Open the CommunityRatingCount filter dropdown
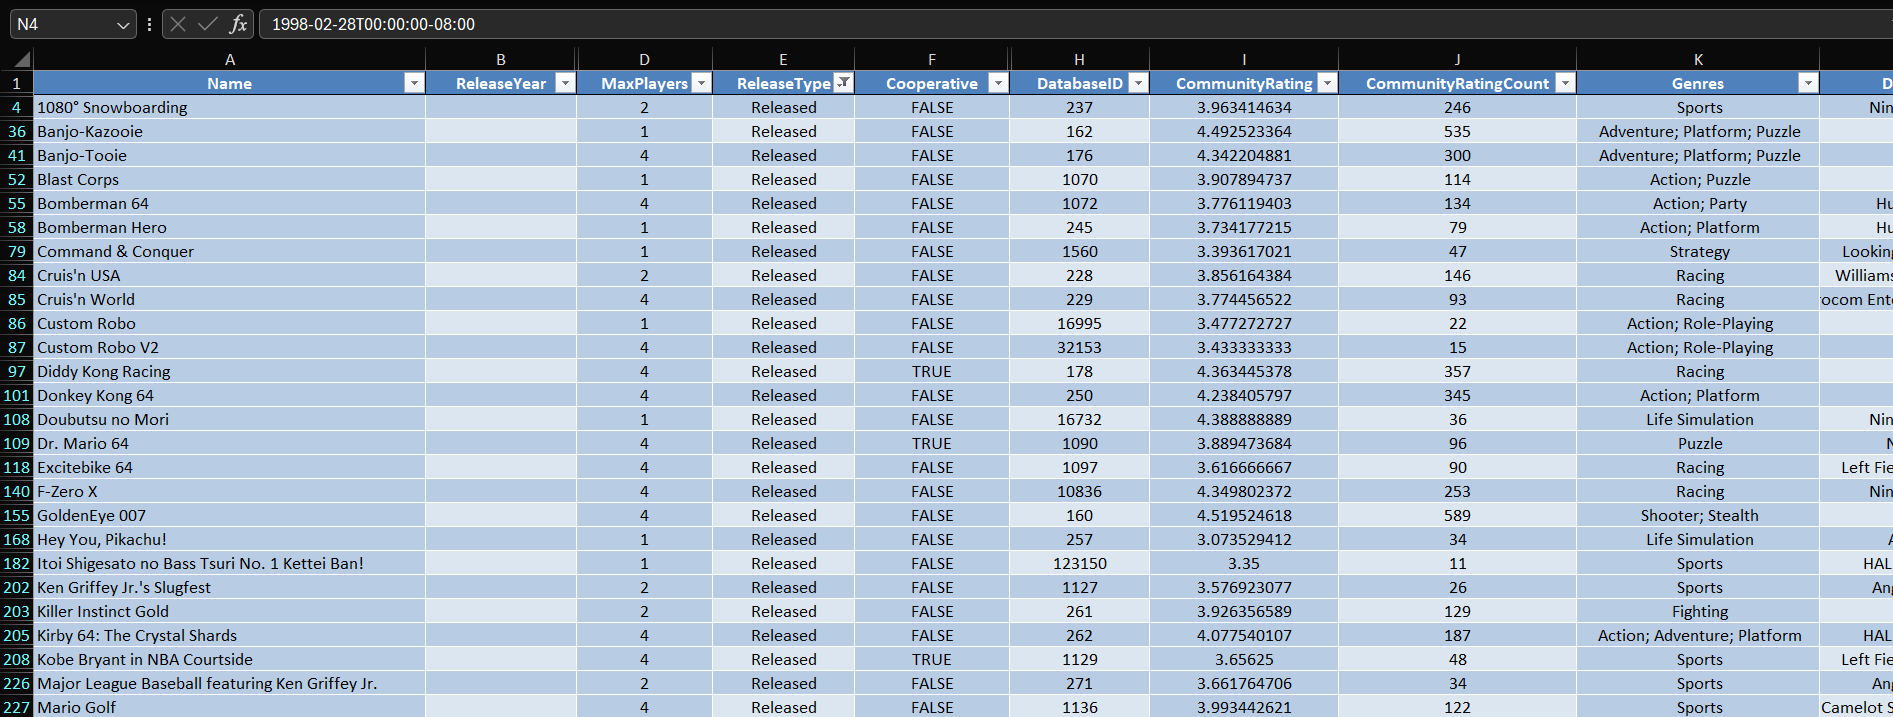The height and width of the screenshot is (717, 1893). [1565, 83]
